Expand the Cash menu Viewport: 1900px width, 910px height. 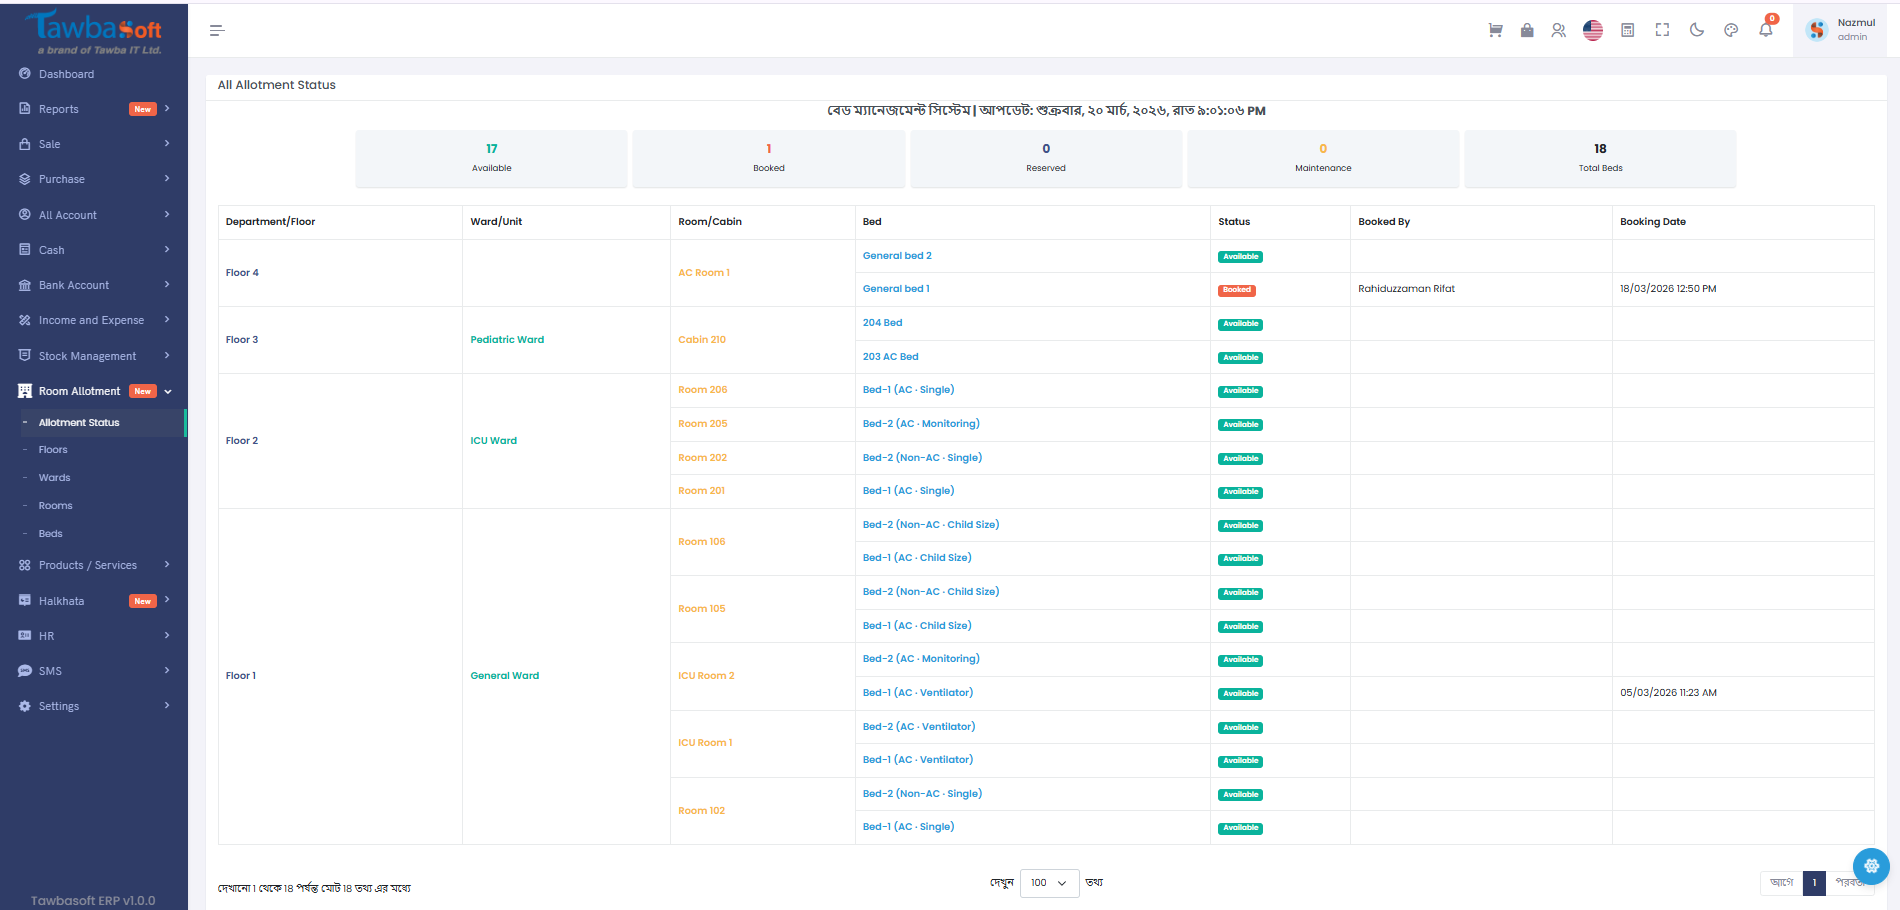(94, 250)
